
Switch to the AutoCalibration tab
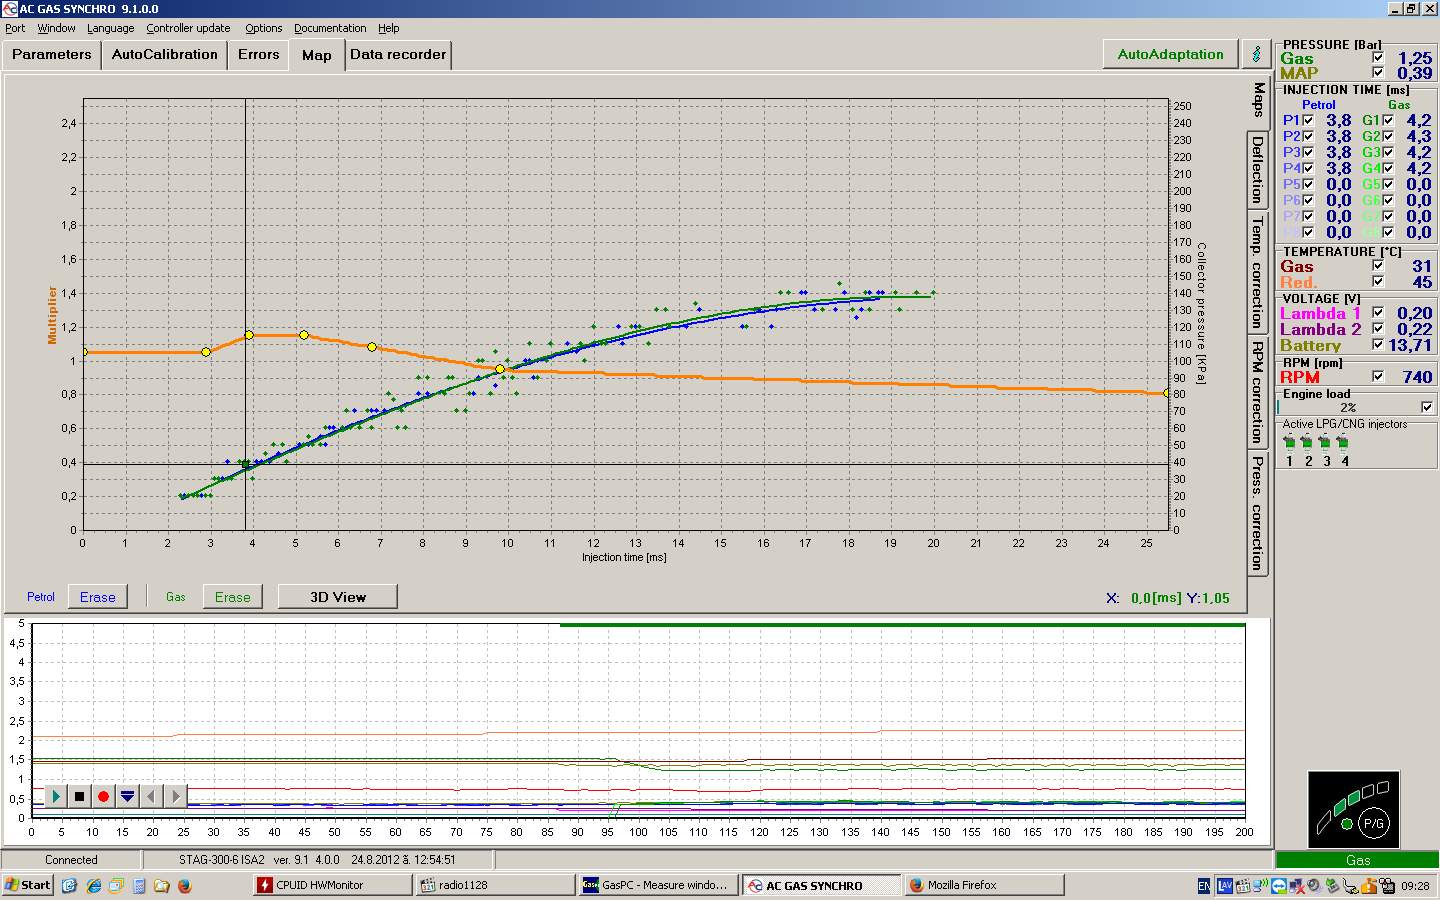[x=164, y=55]
